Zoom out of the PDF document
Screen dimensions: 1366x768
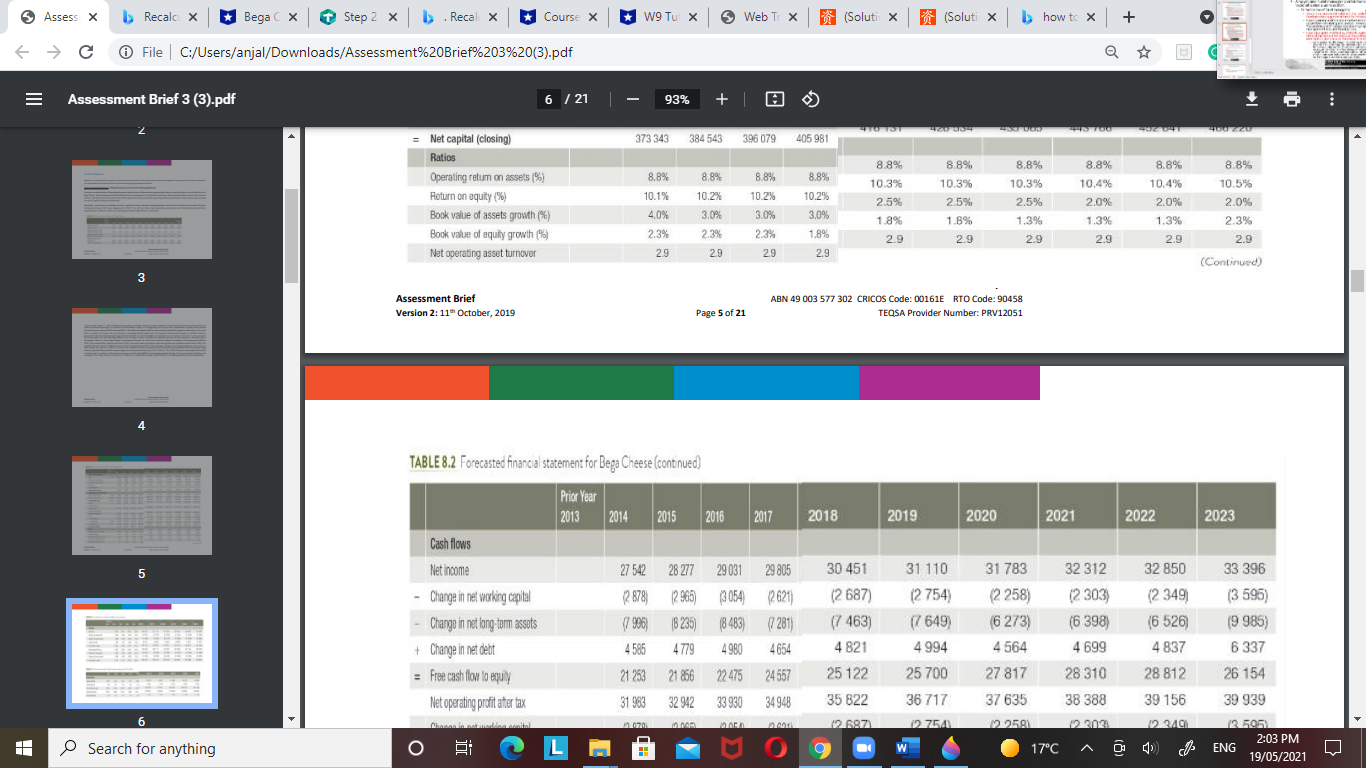click(x=632, y=99)
